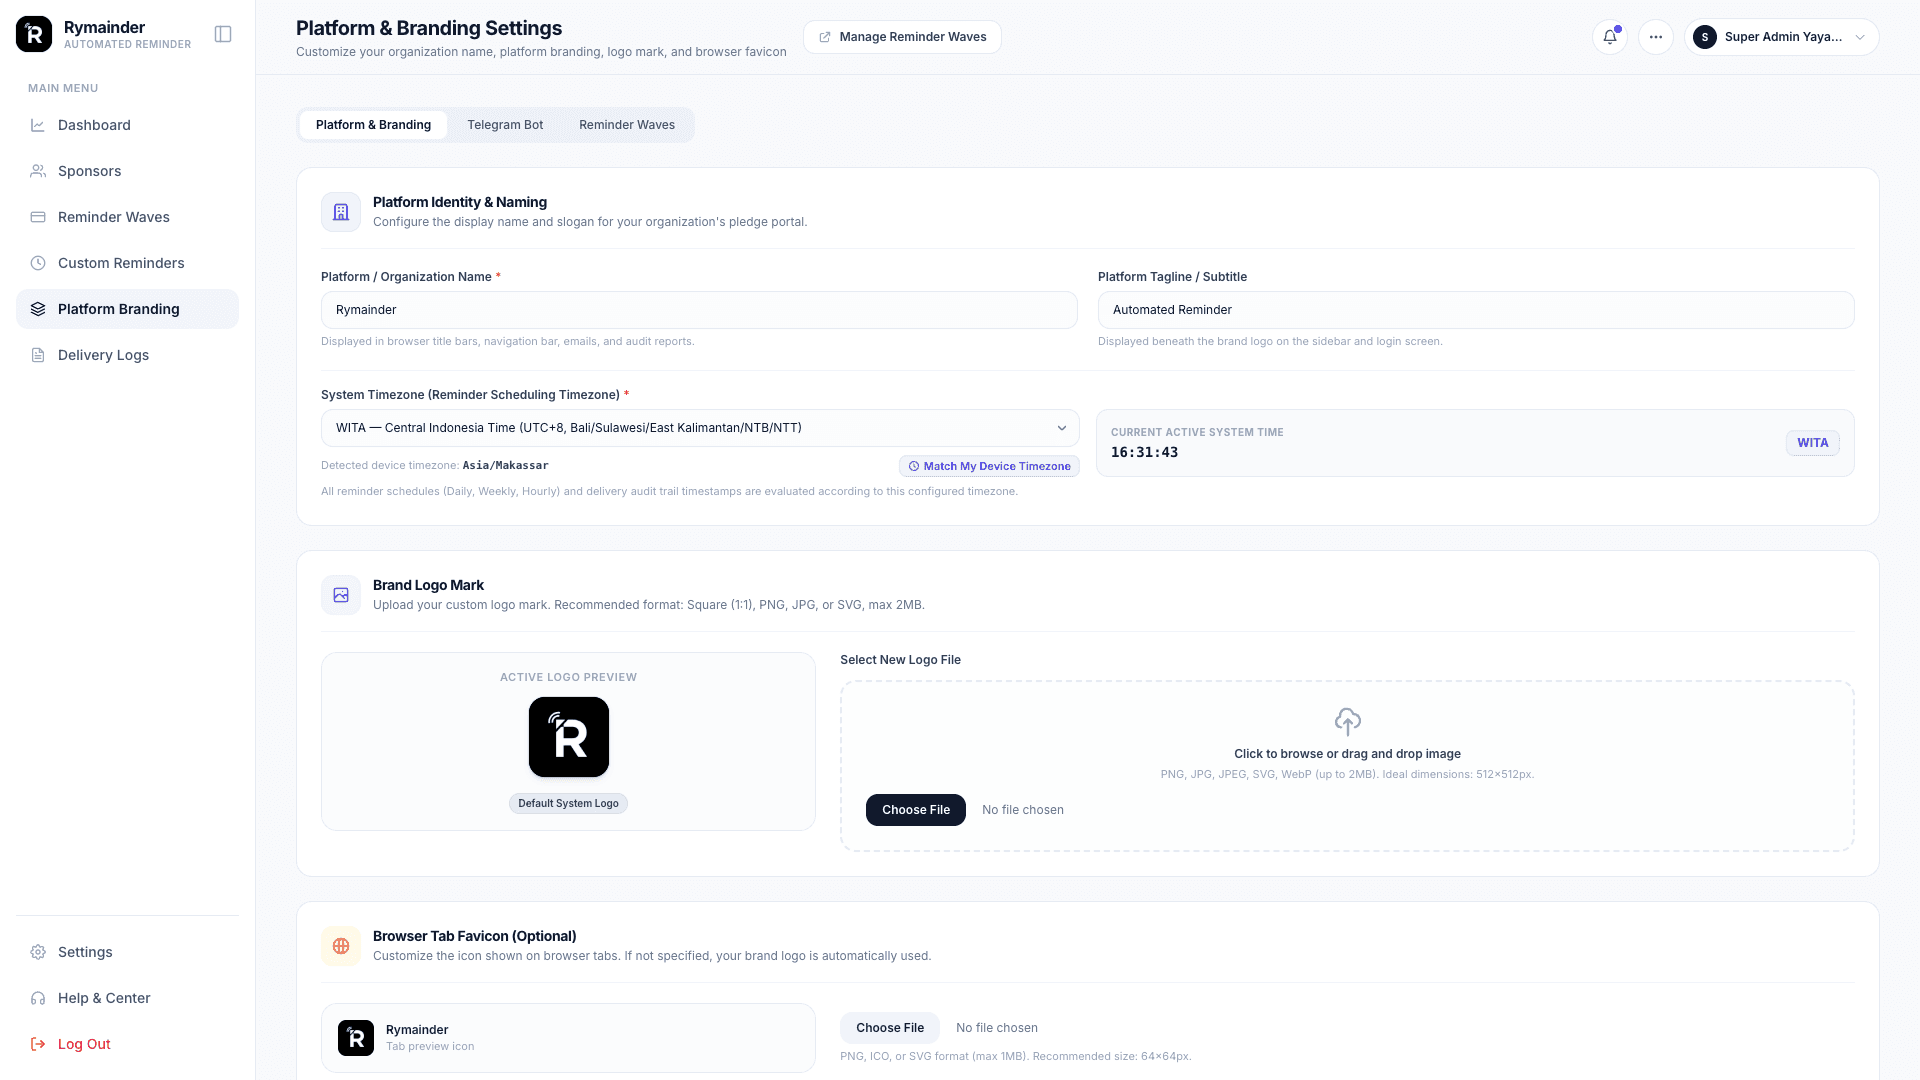Collapse sidebar with panel toggle icon
The width and height of the screenshot is (1920, 1080).
click(223, 34)
